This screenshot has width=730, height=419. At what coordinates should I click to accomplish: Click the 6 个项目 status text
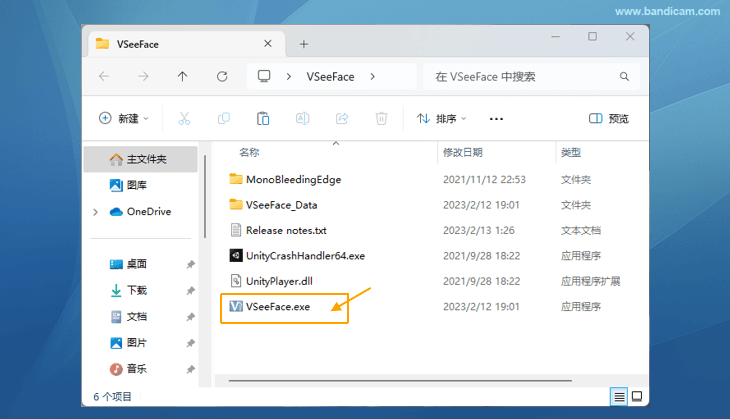[x=113, y=397]
